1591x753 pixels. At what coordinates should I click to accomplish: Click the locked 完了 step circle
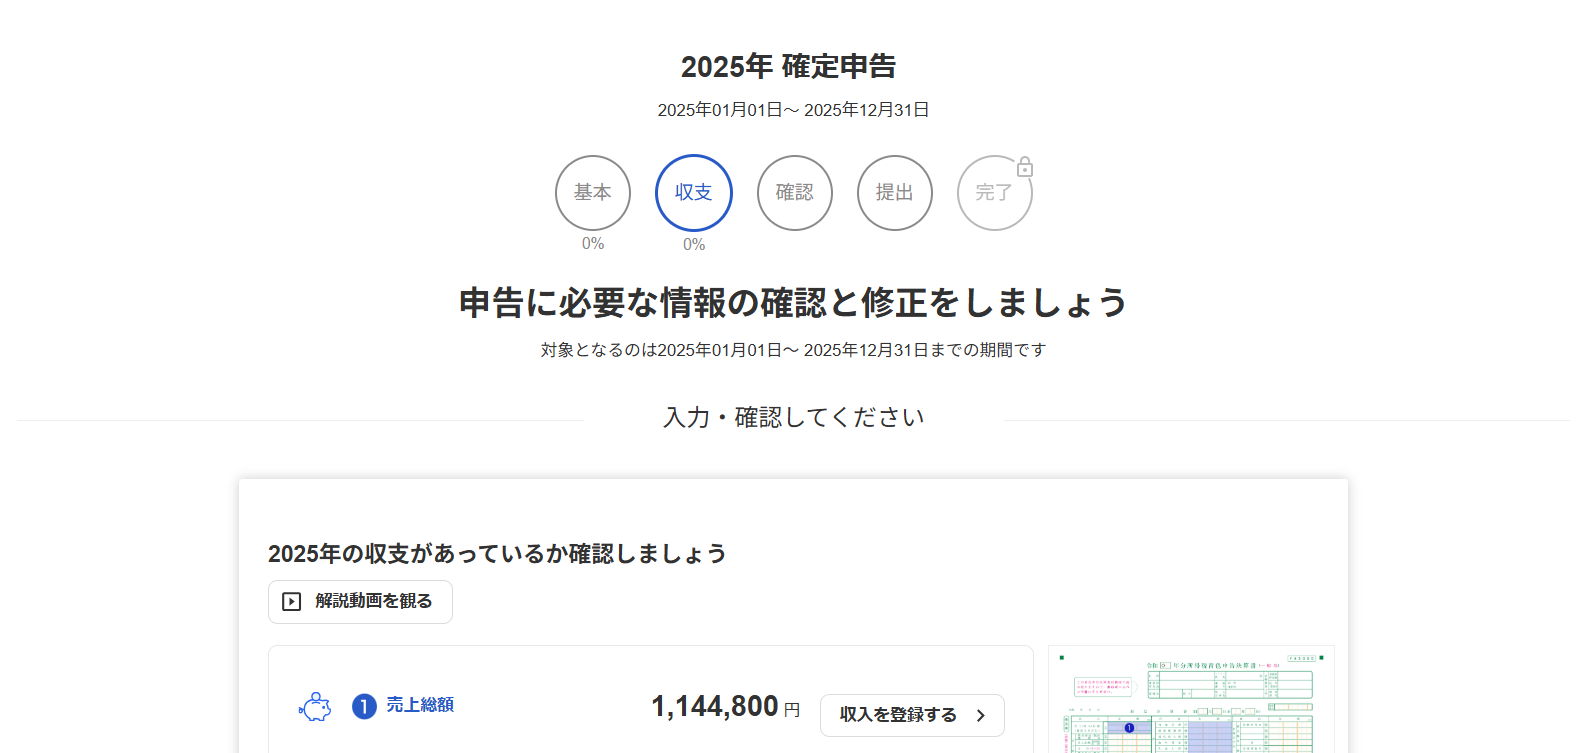click(994, 193)
